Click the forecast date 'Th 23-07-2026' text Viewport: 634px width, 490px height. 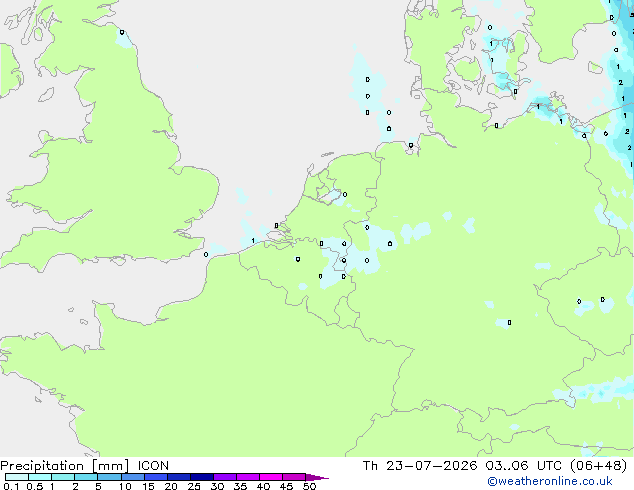click(420, 466)
